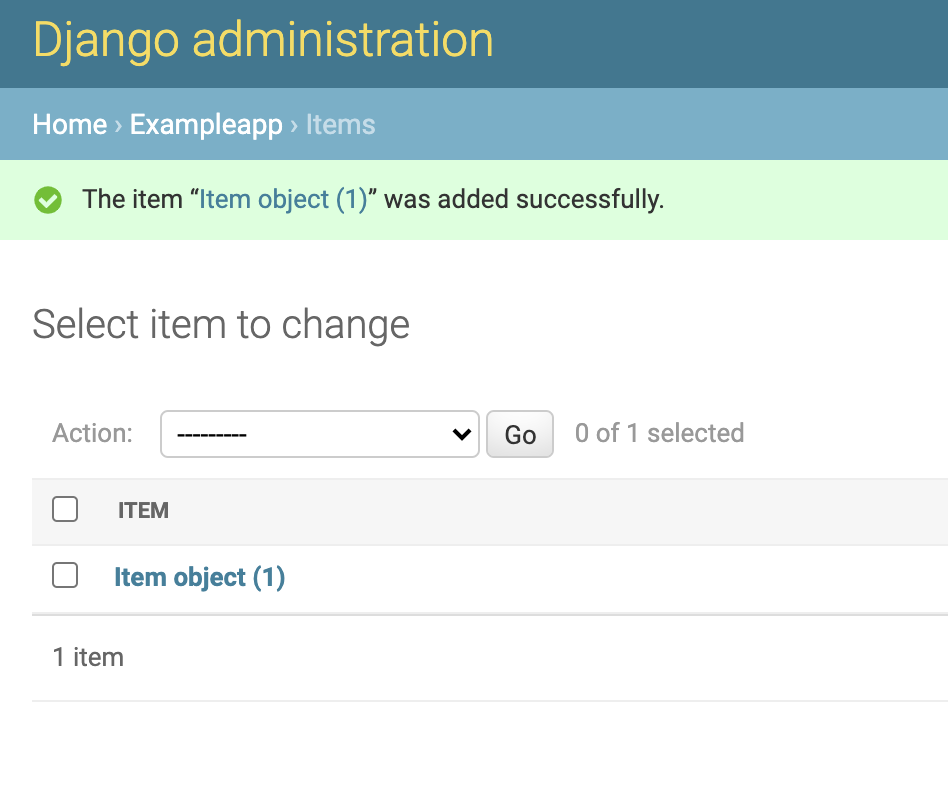This screenshot has width=948, height=792.
Task: Click the Items breadcrumb text
Action: (340, 125)
